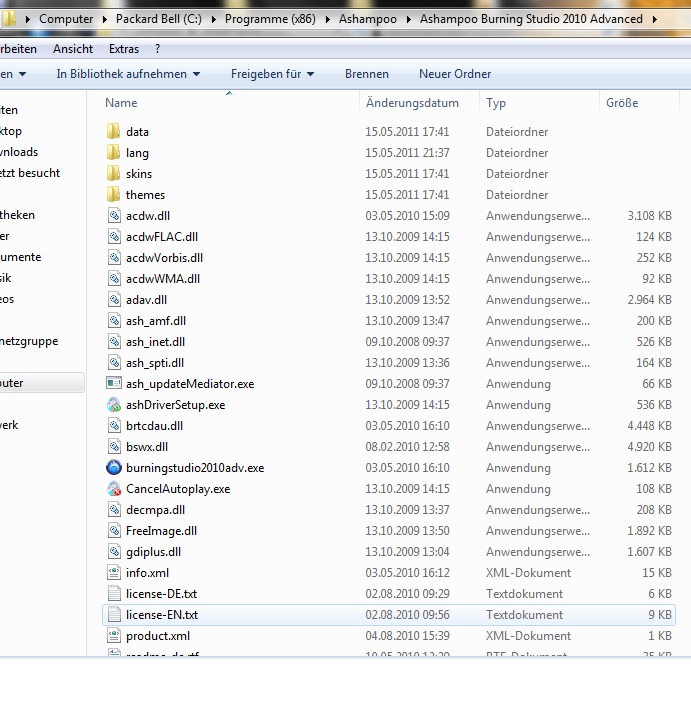The image size is (691, 725).
Task: Expand the 'In Bibliothek aufnehmen' dropdown
Action: pos(128,74)
